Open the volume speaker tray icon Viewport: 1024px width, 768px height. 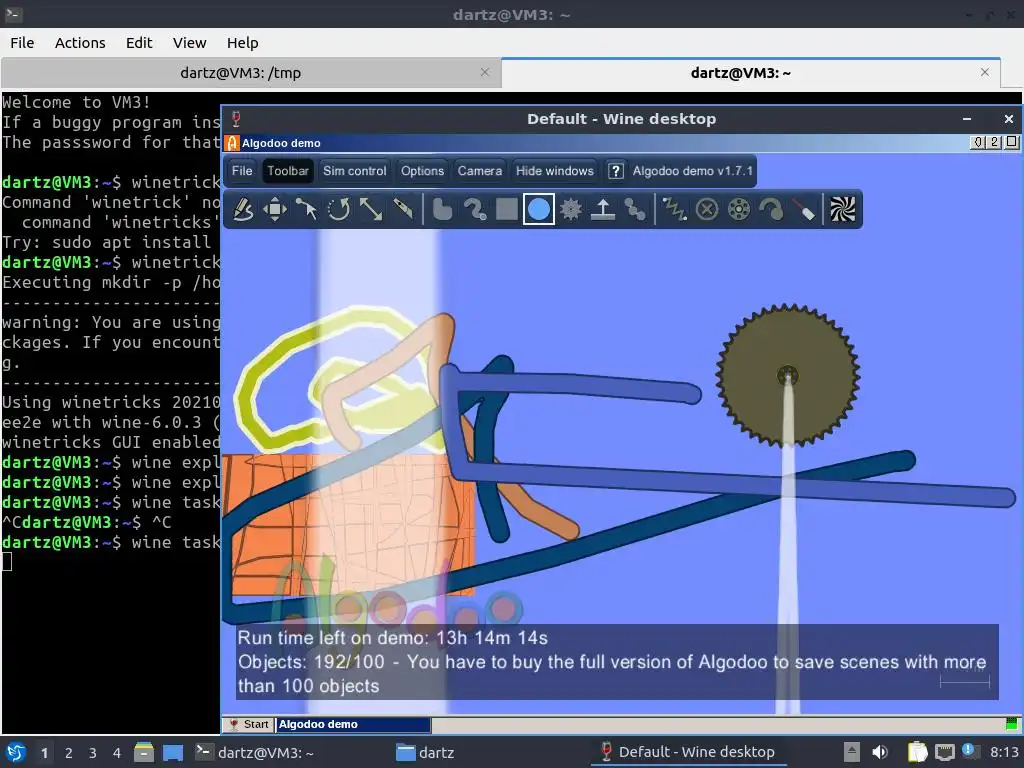pyautogui.click(x=880, y=752)
